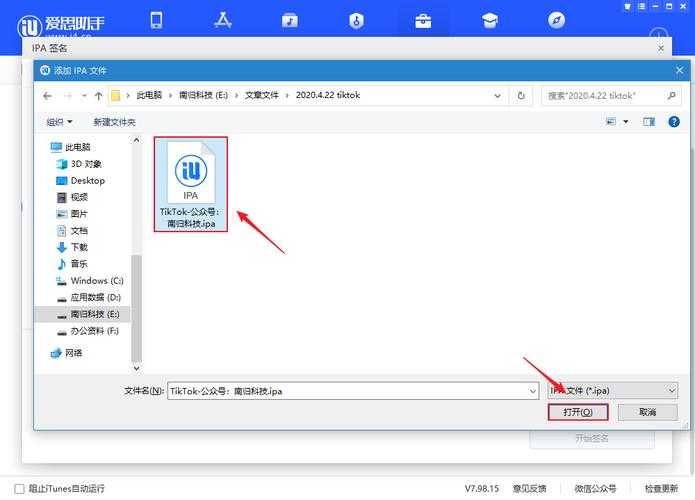Click 打开(O) button
This screenshot has width=695, height=500.
pos(578,412)
